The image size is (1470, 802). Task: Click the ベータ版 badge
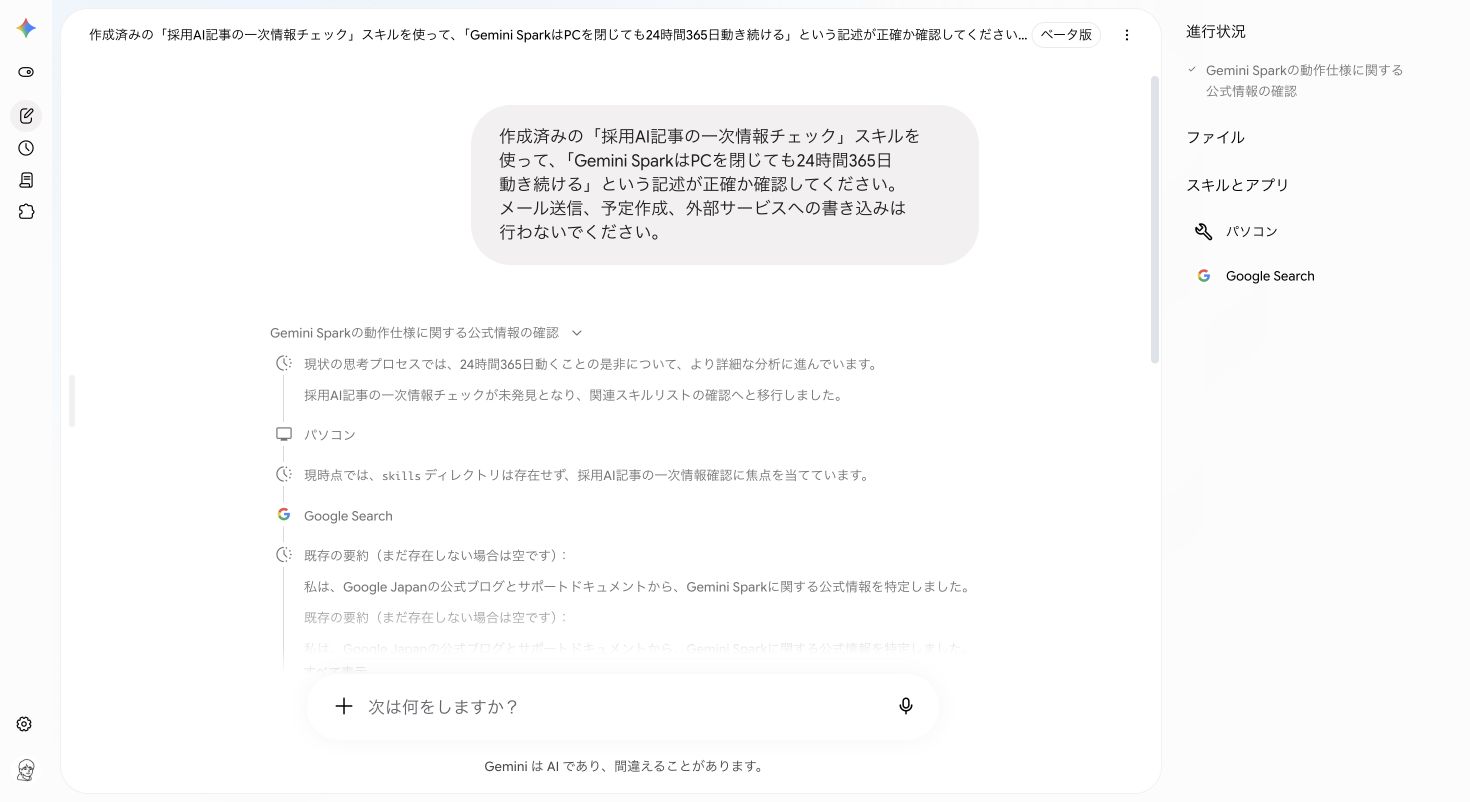[1066, 35]
